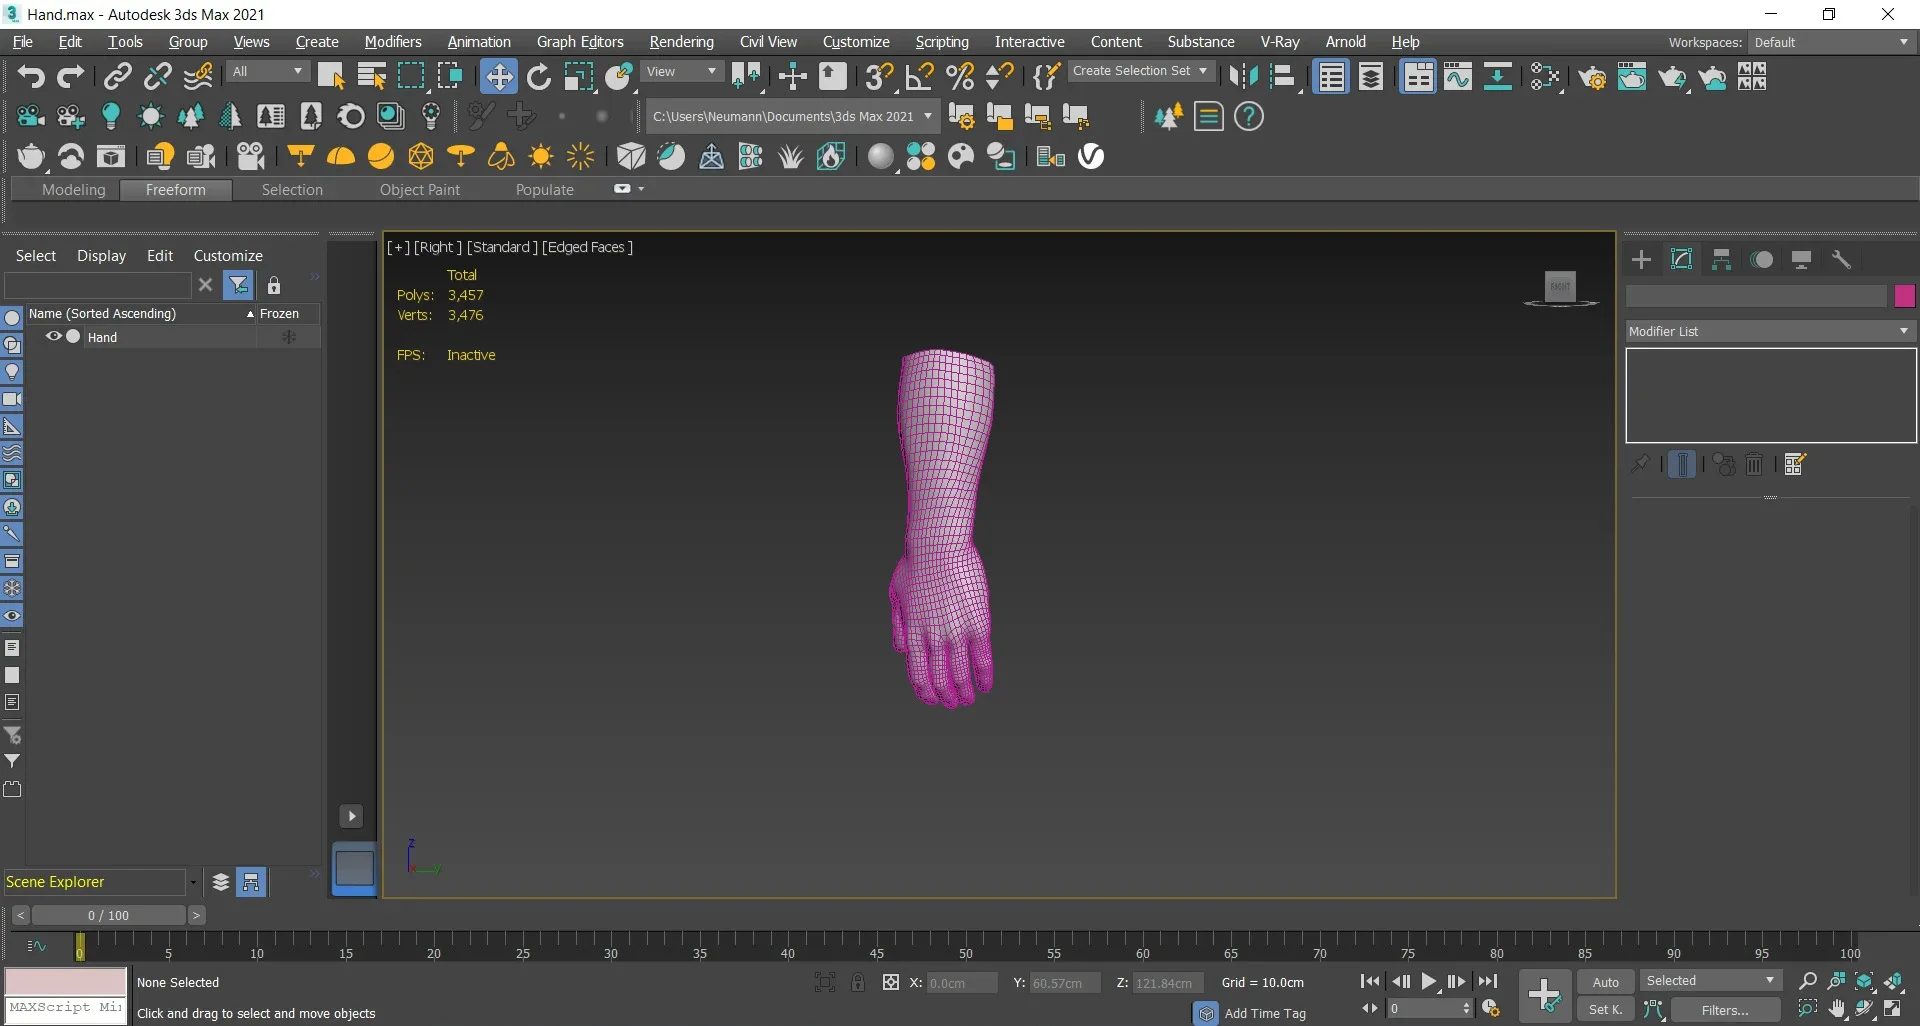1920x1026 pixels.
Task: Toggle Auto key mode
Action: coord(1605,982)
